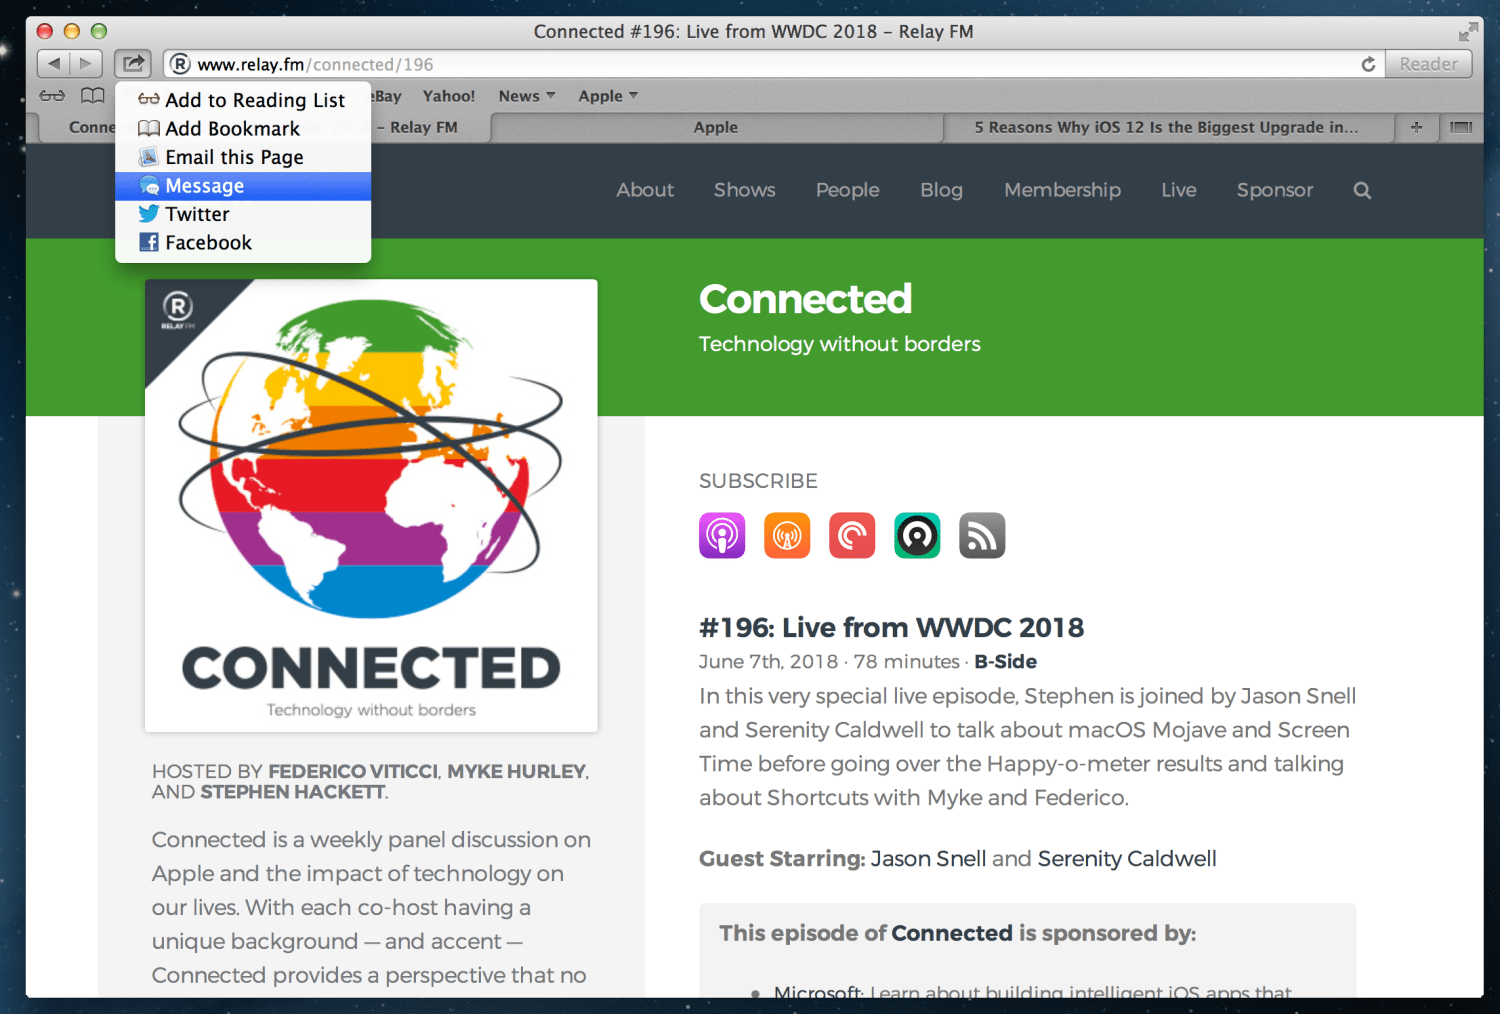Open the Yahoo! bookmark

click(x=449, y=96)
